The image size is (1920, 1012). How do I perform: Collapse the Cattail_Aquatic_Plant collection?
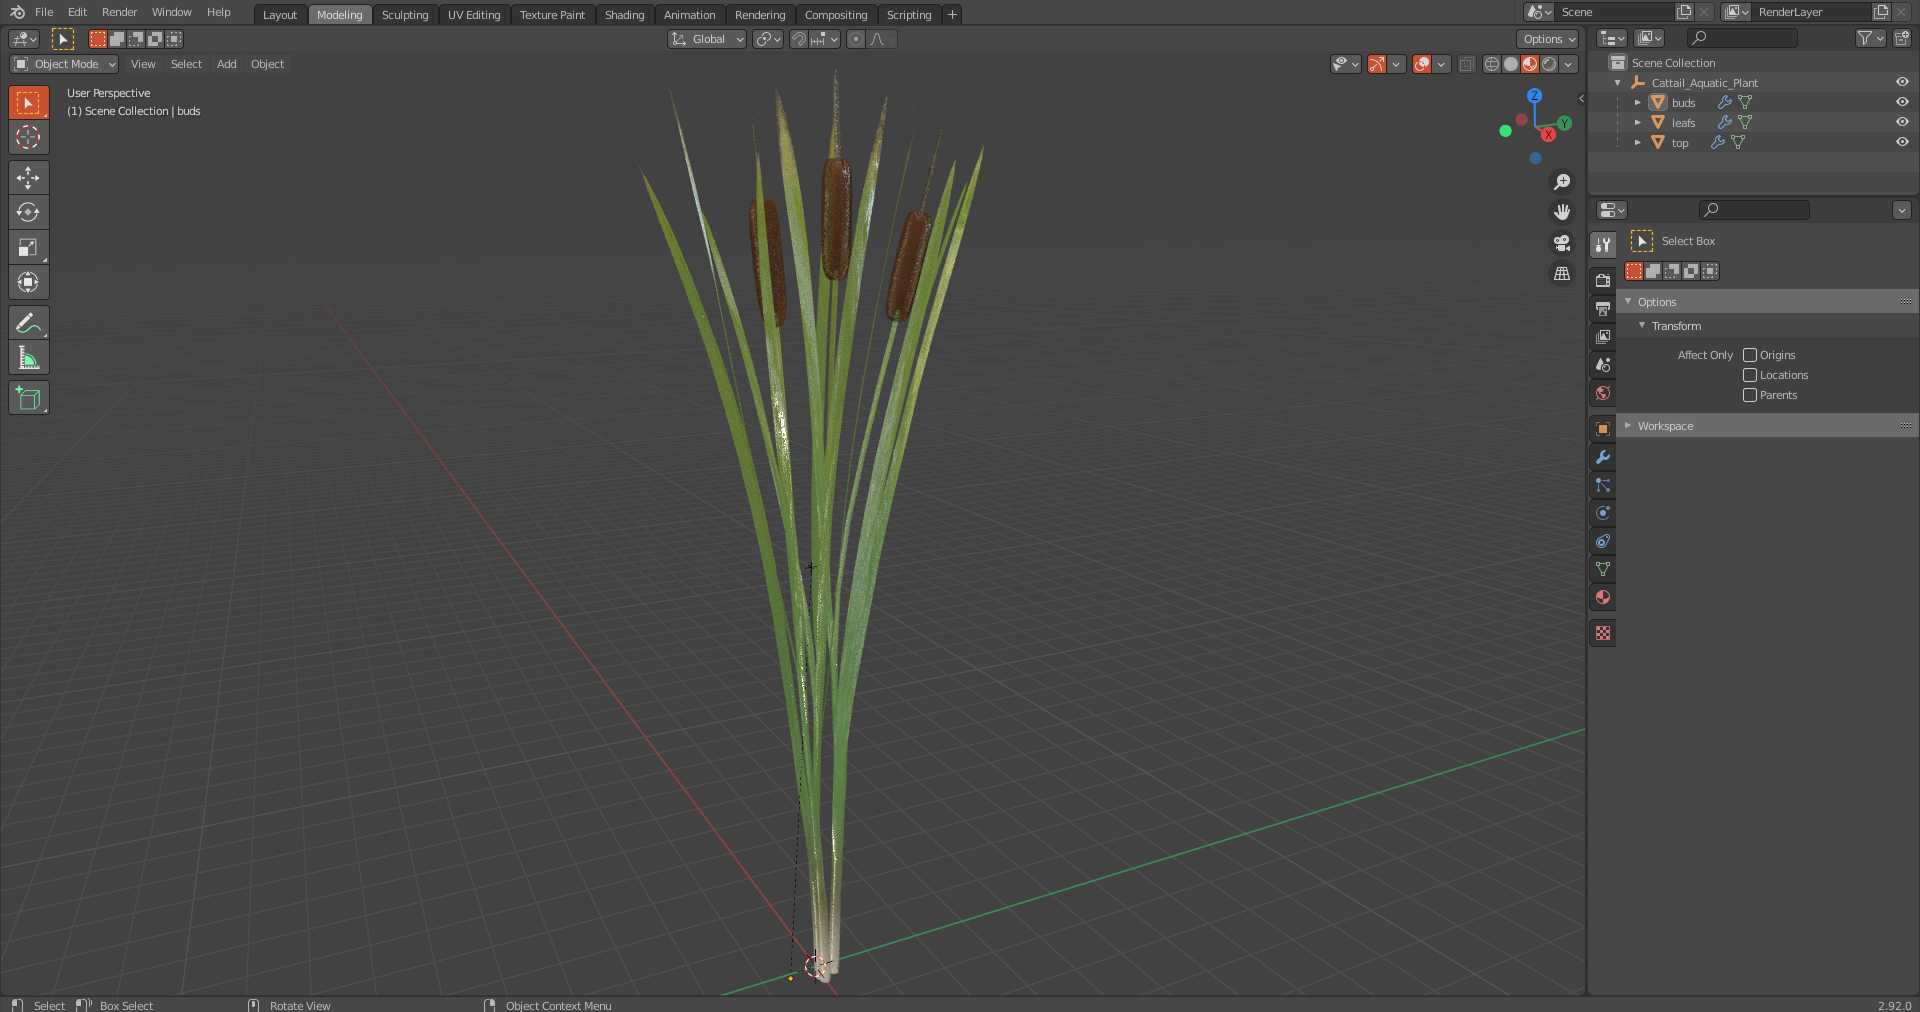1617,82
